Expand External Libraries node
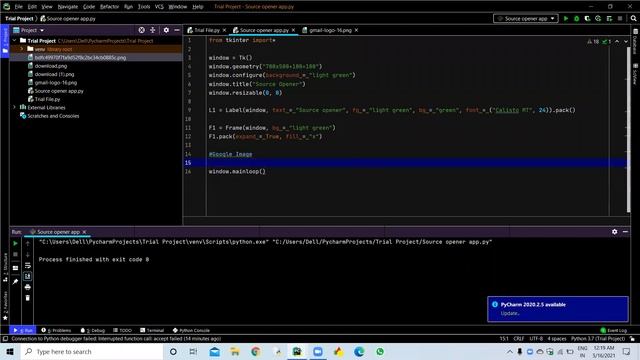The image size is (640, 360). pos(15,107)
